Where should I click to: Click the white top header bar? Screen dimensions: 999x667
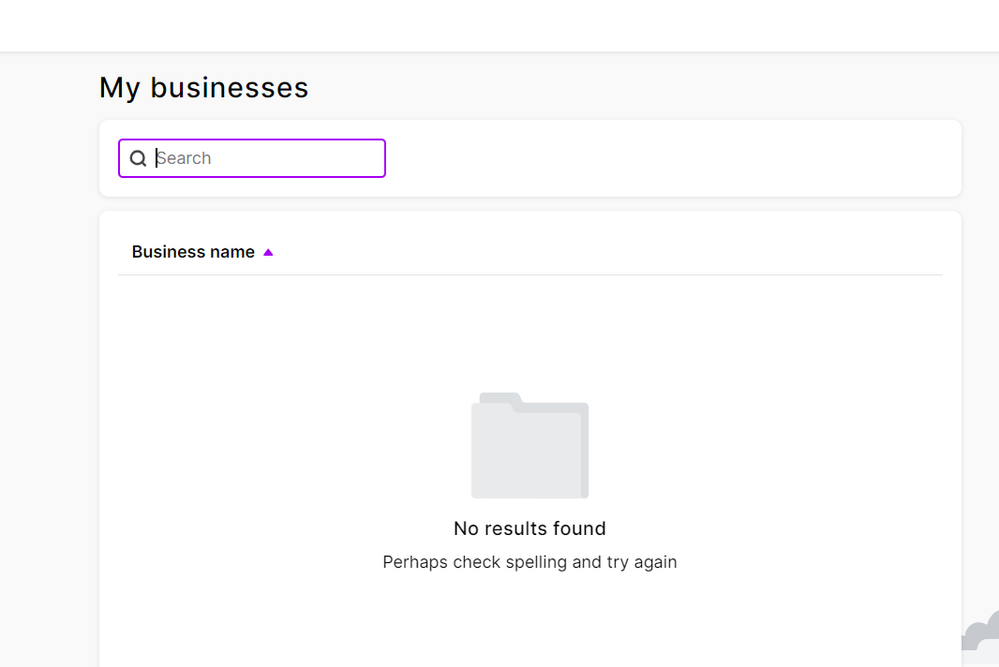point(500,25)
